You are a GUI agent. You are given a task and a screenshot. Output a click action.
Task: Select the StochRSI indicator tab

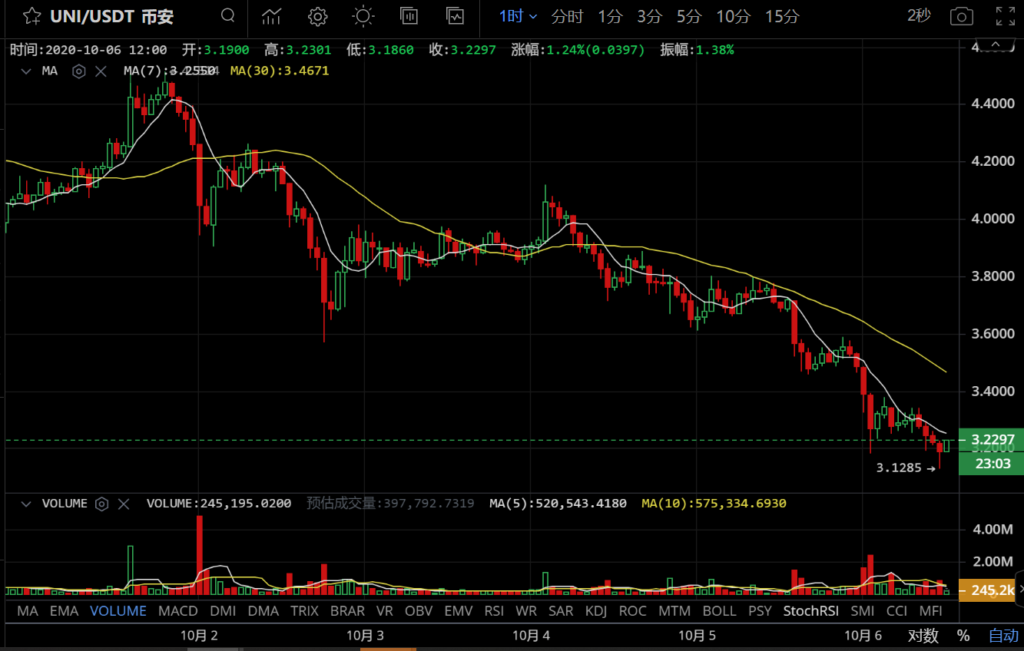[x=809, y=610]
